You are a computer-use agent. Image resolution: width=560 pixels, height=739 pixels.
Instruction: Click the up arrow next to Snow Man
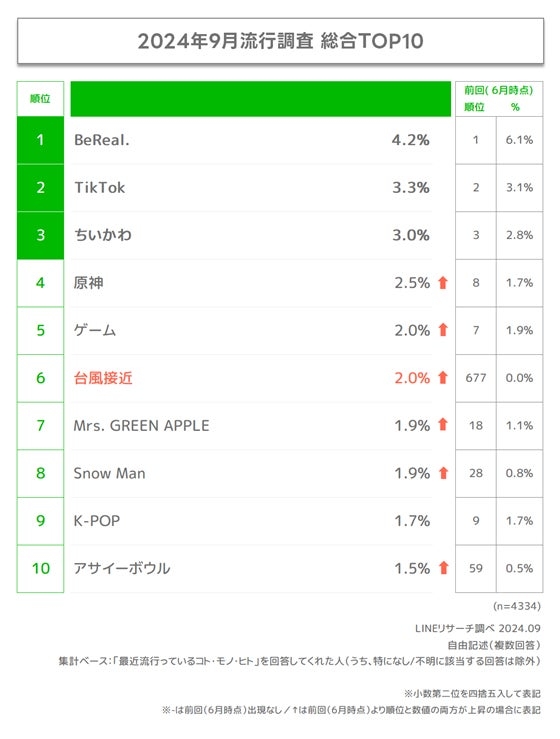click(443, 473)
